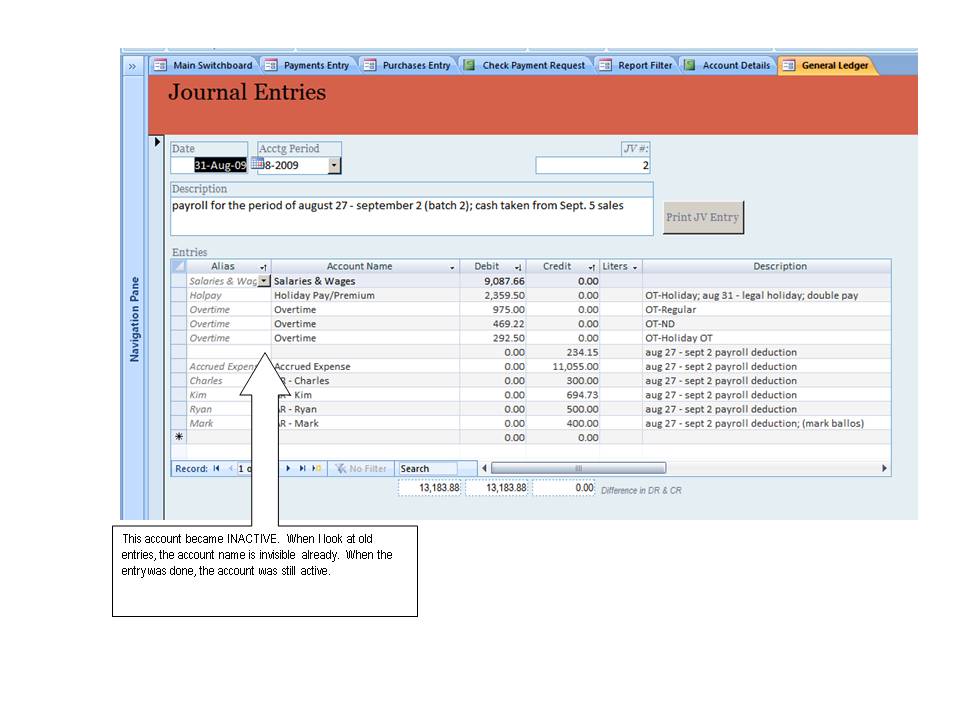Click the JV # input field

(x=593, y=165)
